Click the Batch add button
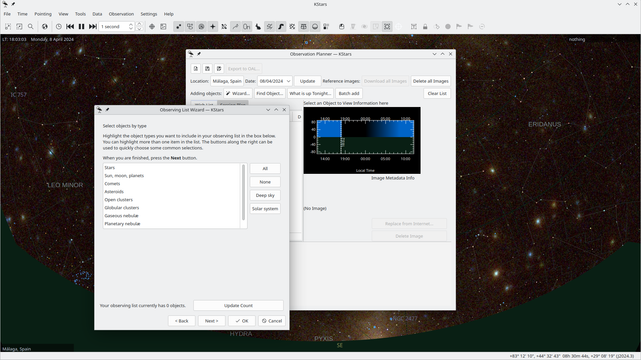 pos(349,94)
